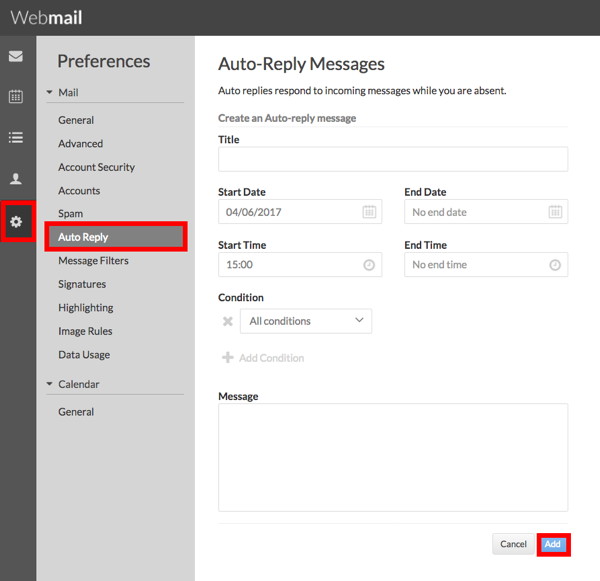This screenshot has width=600, height=581.
Task: Click the Start Date calendar picker icon
Action: tap(369, 212)
